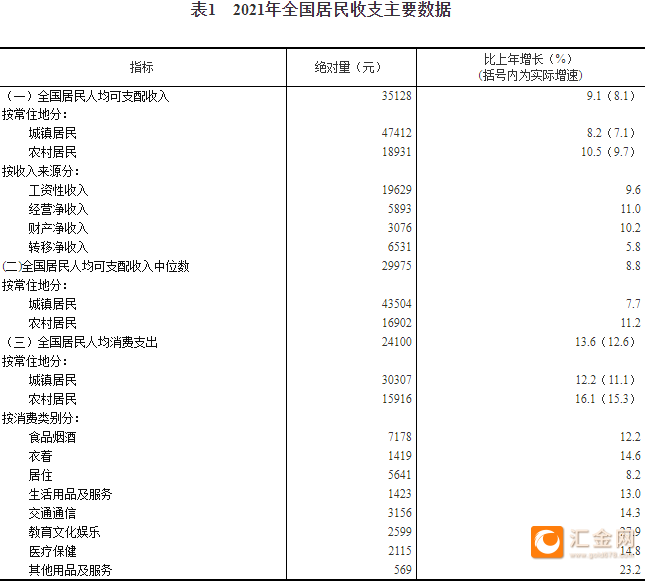Select the 绝对量（元）column header
651x581 pixels.
[x=348, y=67]
